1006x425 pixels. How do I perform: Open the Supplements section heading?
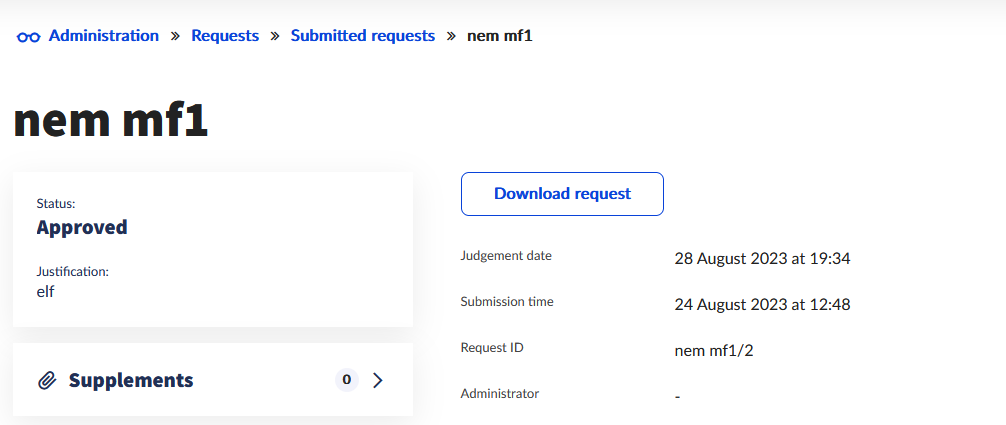(131, 380)
